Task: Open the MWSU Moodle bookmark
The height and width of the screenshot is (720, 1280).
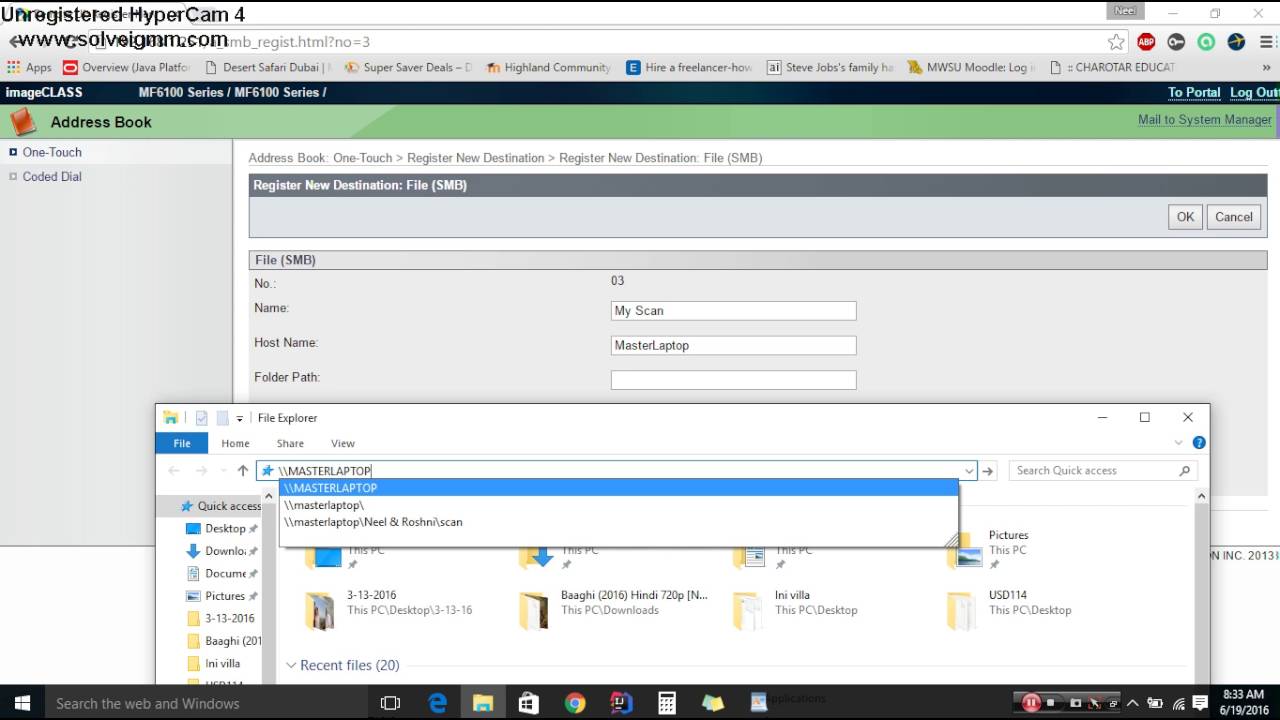Action: click(972, 67)
